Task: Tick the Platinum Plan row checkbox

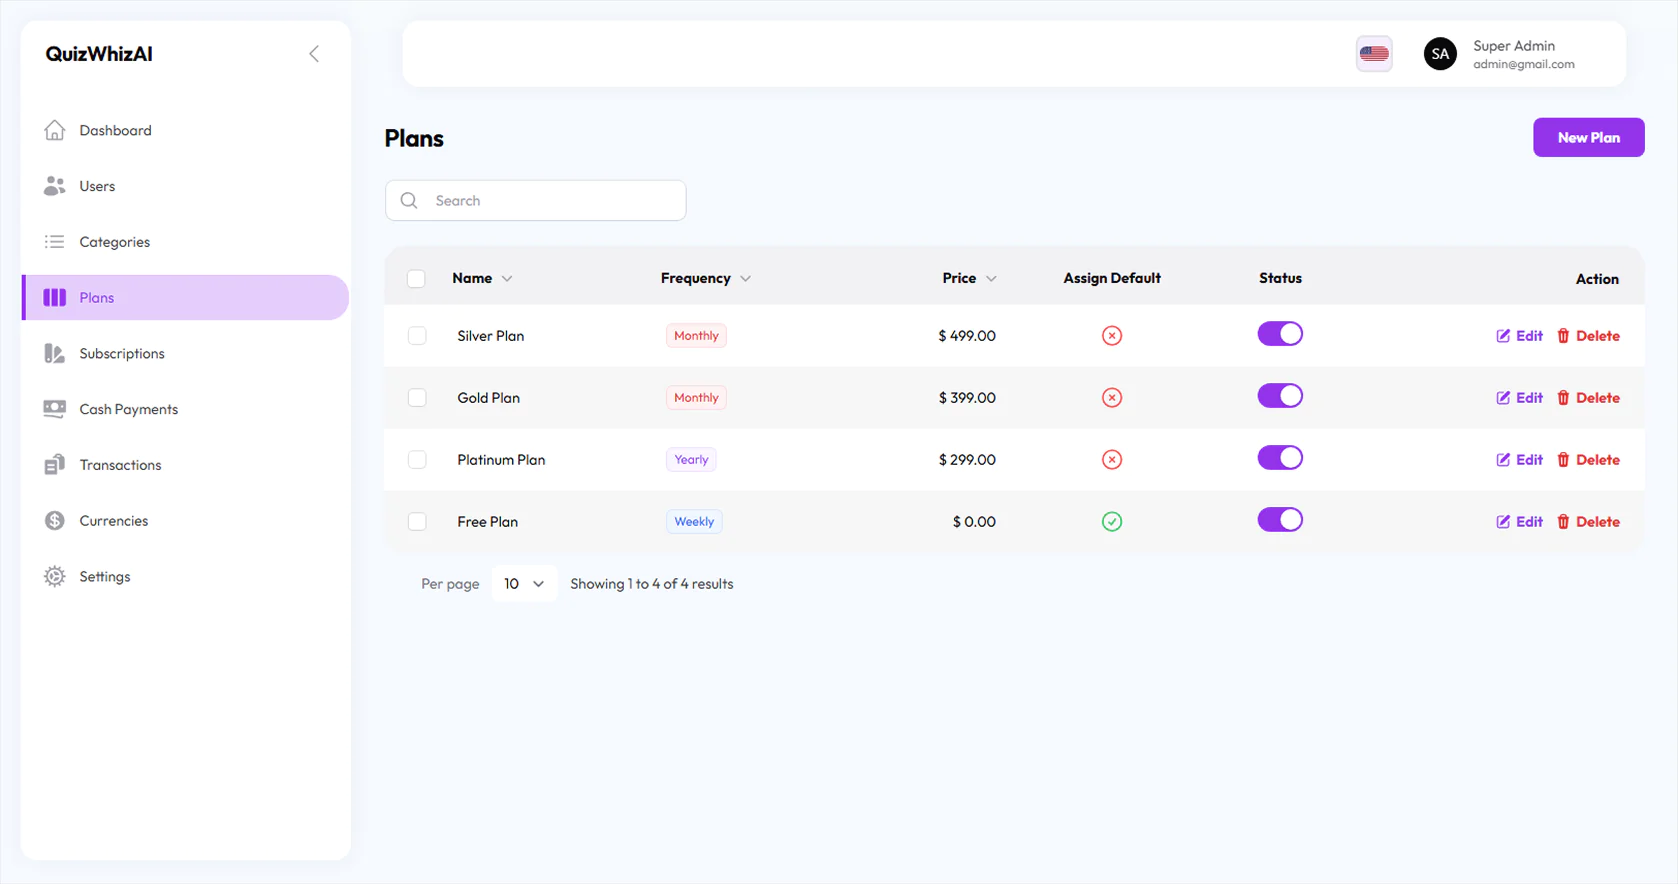Action: [417, 460]
